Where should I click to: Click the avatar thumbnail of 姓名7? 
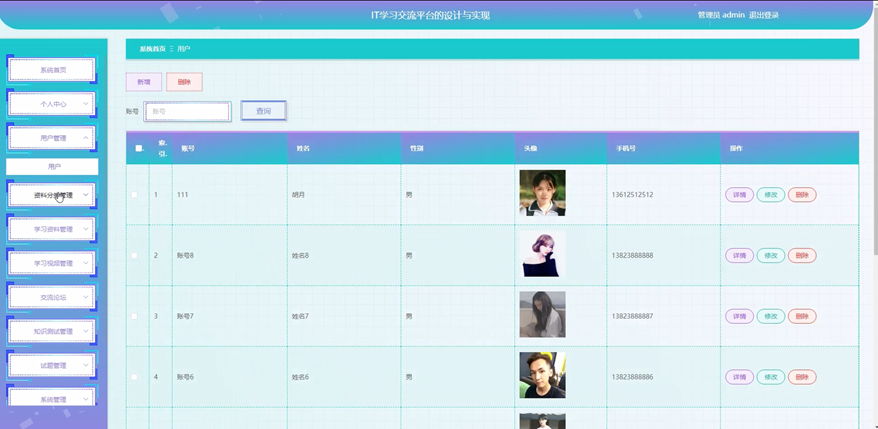[x=543, y=314]
